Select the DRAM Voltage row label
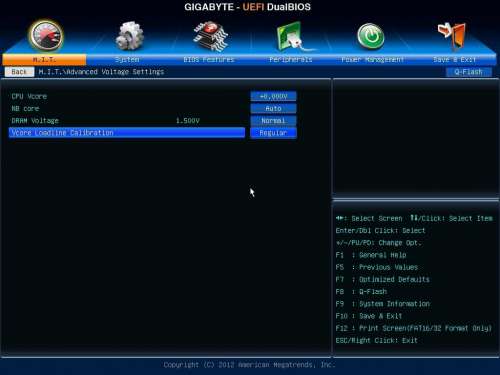This screenshot has width=500, height=375. (35, 121)
